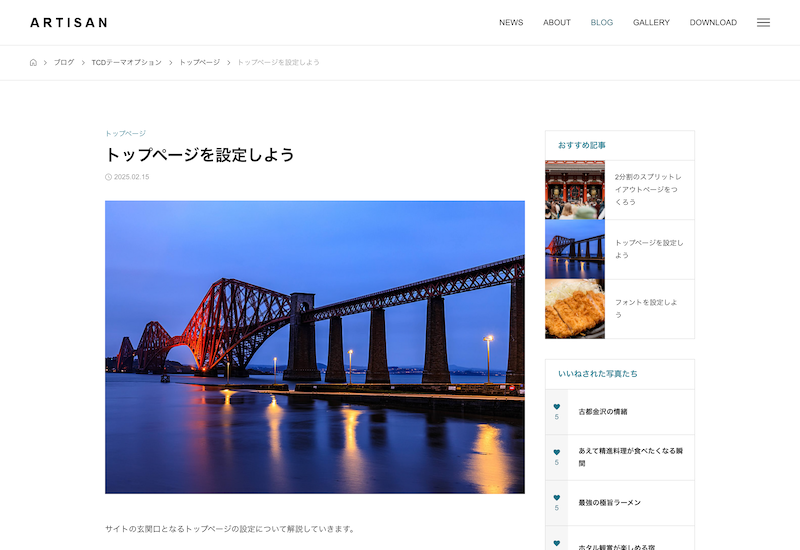Image resolution: width=800 pixels, height=550 pixels.
Task: Like the 最強の極旨ラーメン heart icon
Action: click(557, 497)
